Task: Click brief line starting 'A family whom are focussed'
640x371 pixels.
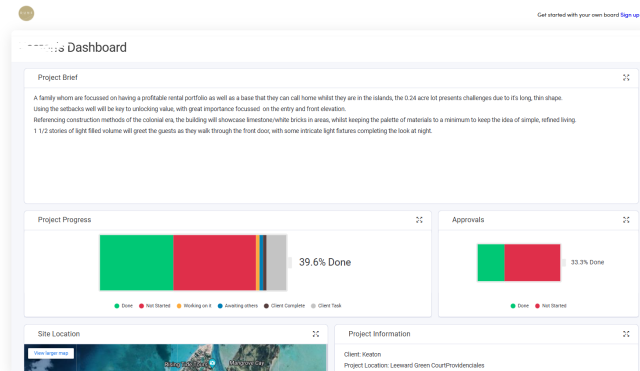Action: click(298, 98)
